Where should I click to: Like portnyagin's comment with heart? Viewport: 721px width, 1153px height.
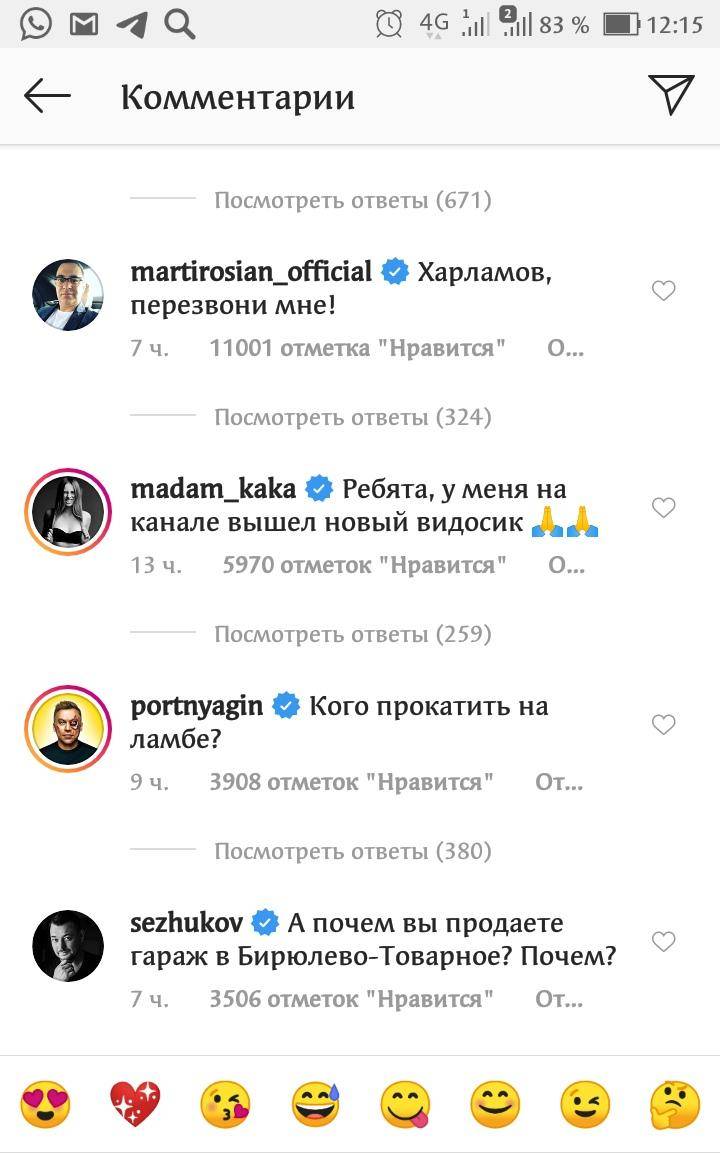tap(663, 725)
